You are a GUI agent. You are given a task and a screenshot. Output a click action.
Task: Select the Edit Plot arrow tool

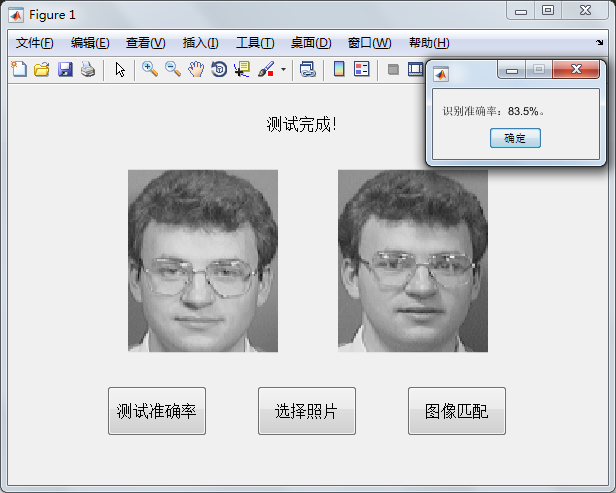[x=120, y=70]
